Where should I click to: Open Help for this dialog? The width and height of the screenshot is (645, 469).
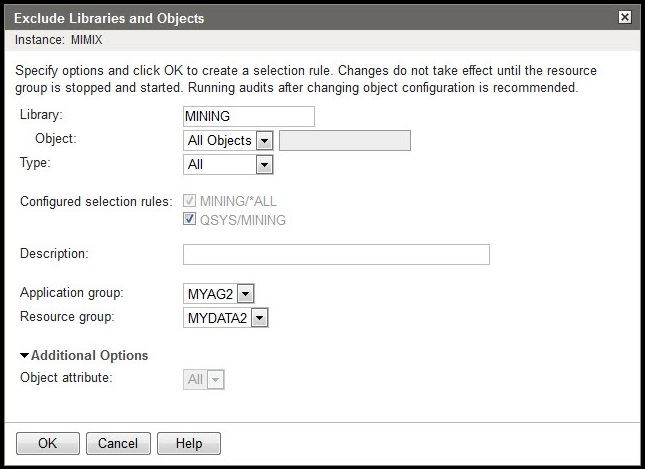[188, 443]
